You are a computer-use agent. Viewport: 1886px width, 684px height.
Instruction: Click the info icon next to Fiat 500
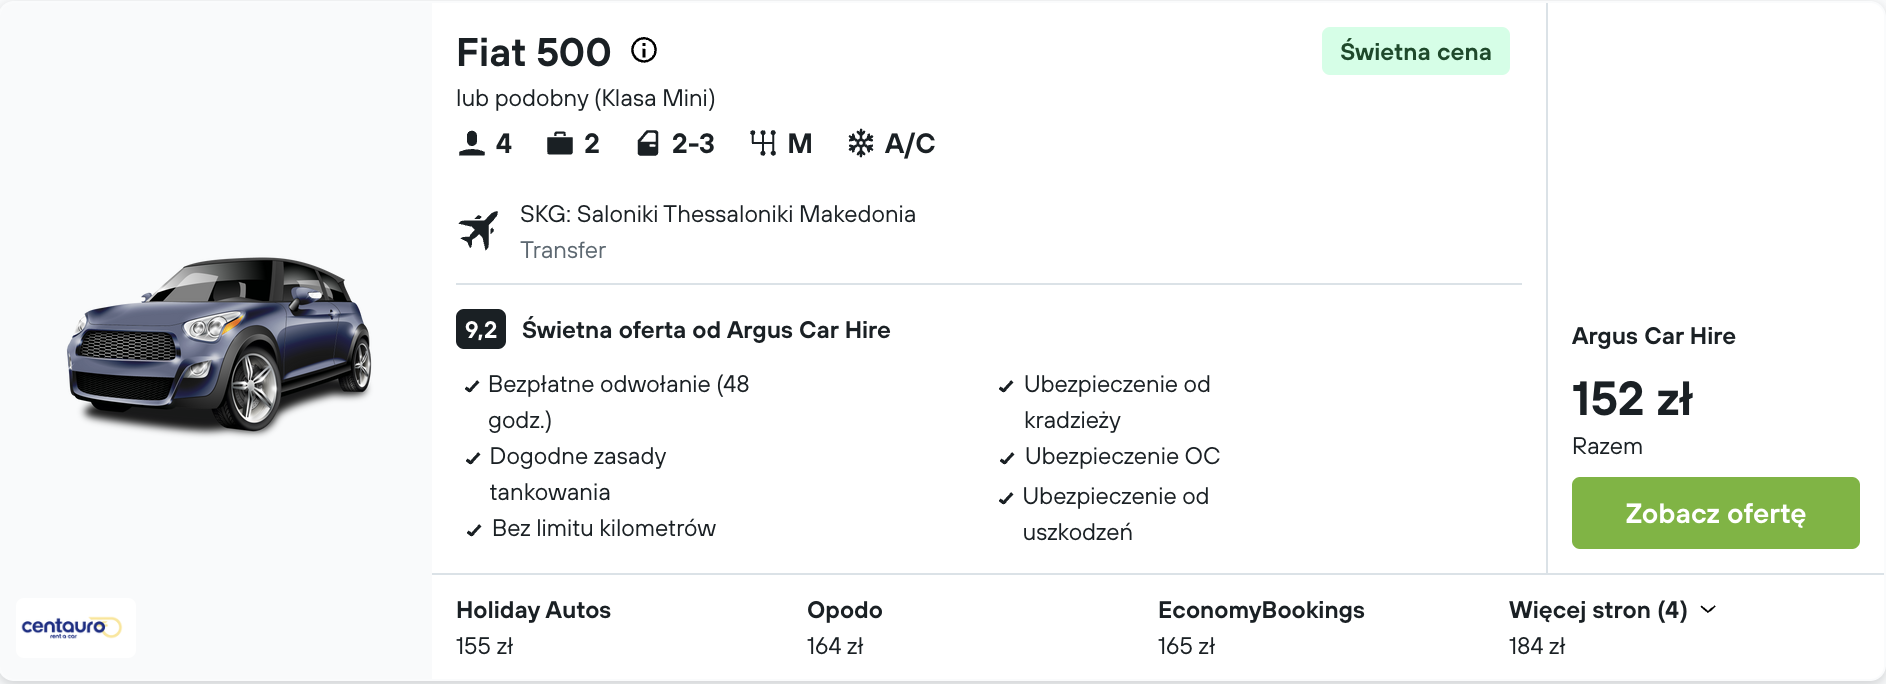click(x=644, y=50)
